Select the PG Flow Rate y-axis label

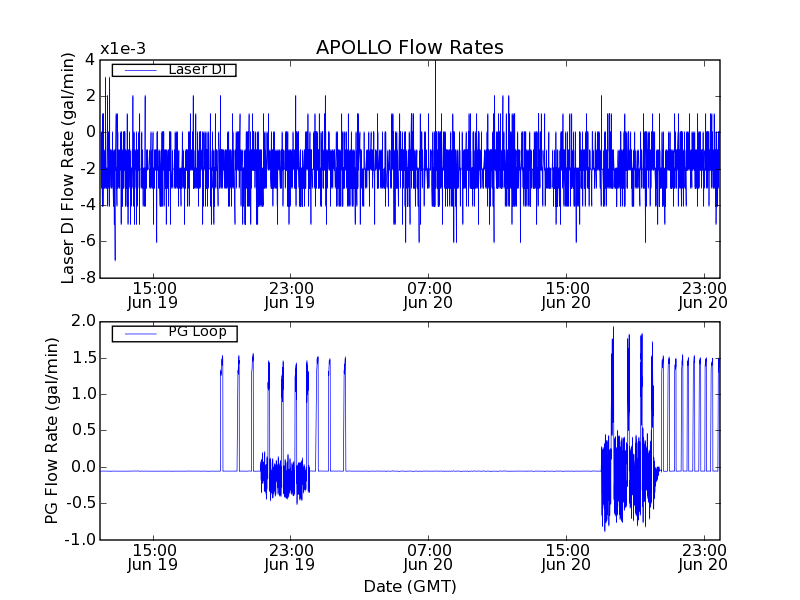[52, 430]
